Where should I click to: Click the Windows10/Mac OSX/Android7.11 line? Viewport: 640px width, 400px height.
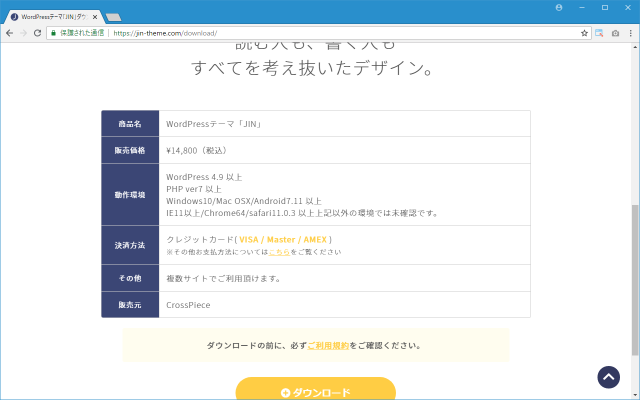(x=244, y=201)
